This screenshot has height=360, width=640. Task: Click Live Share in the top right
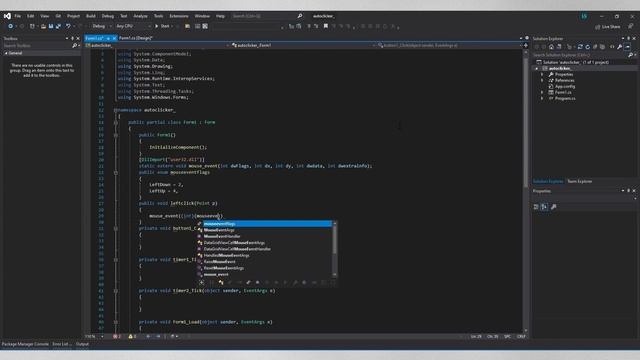pos(608,27)
